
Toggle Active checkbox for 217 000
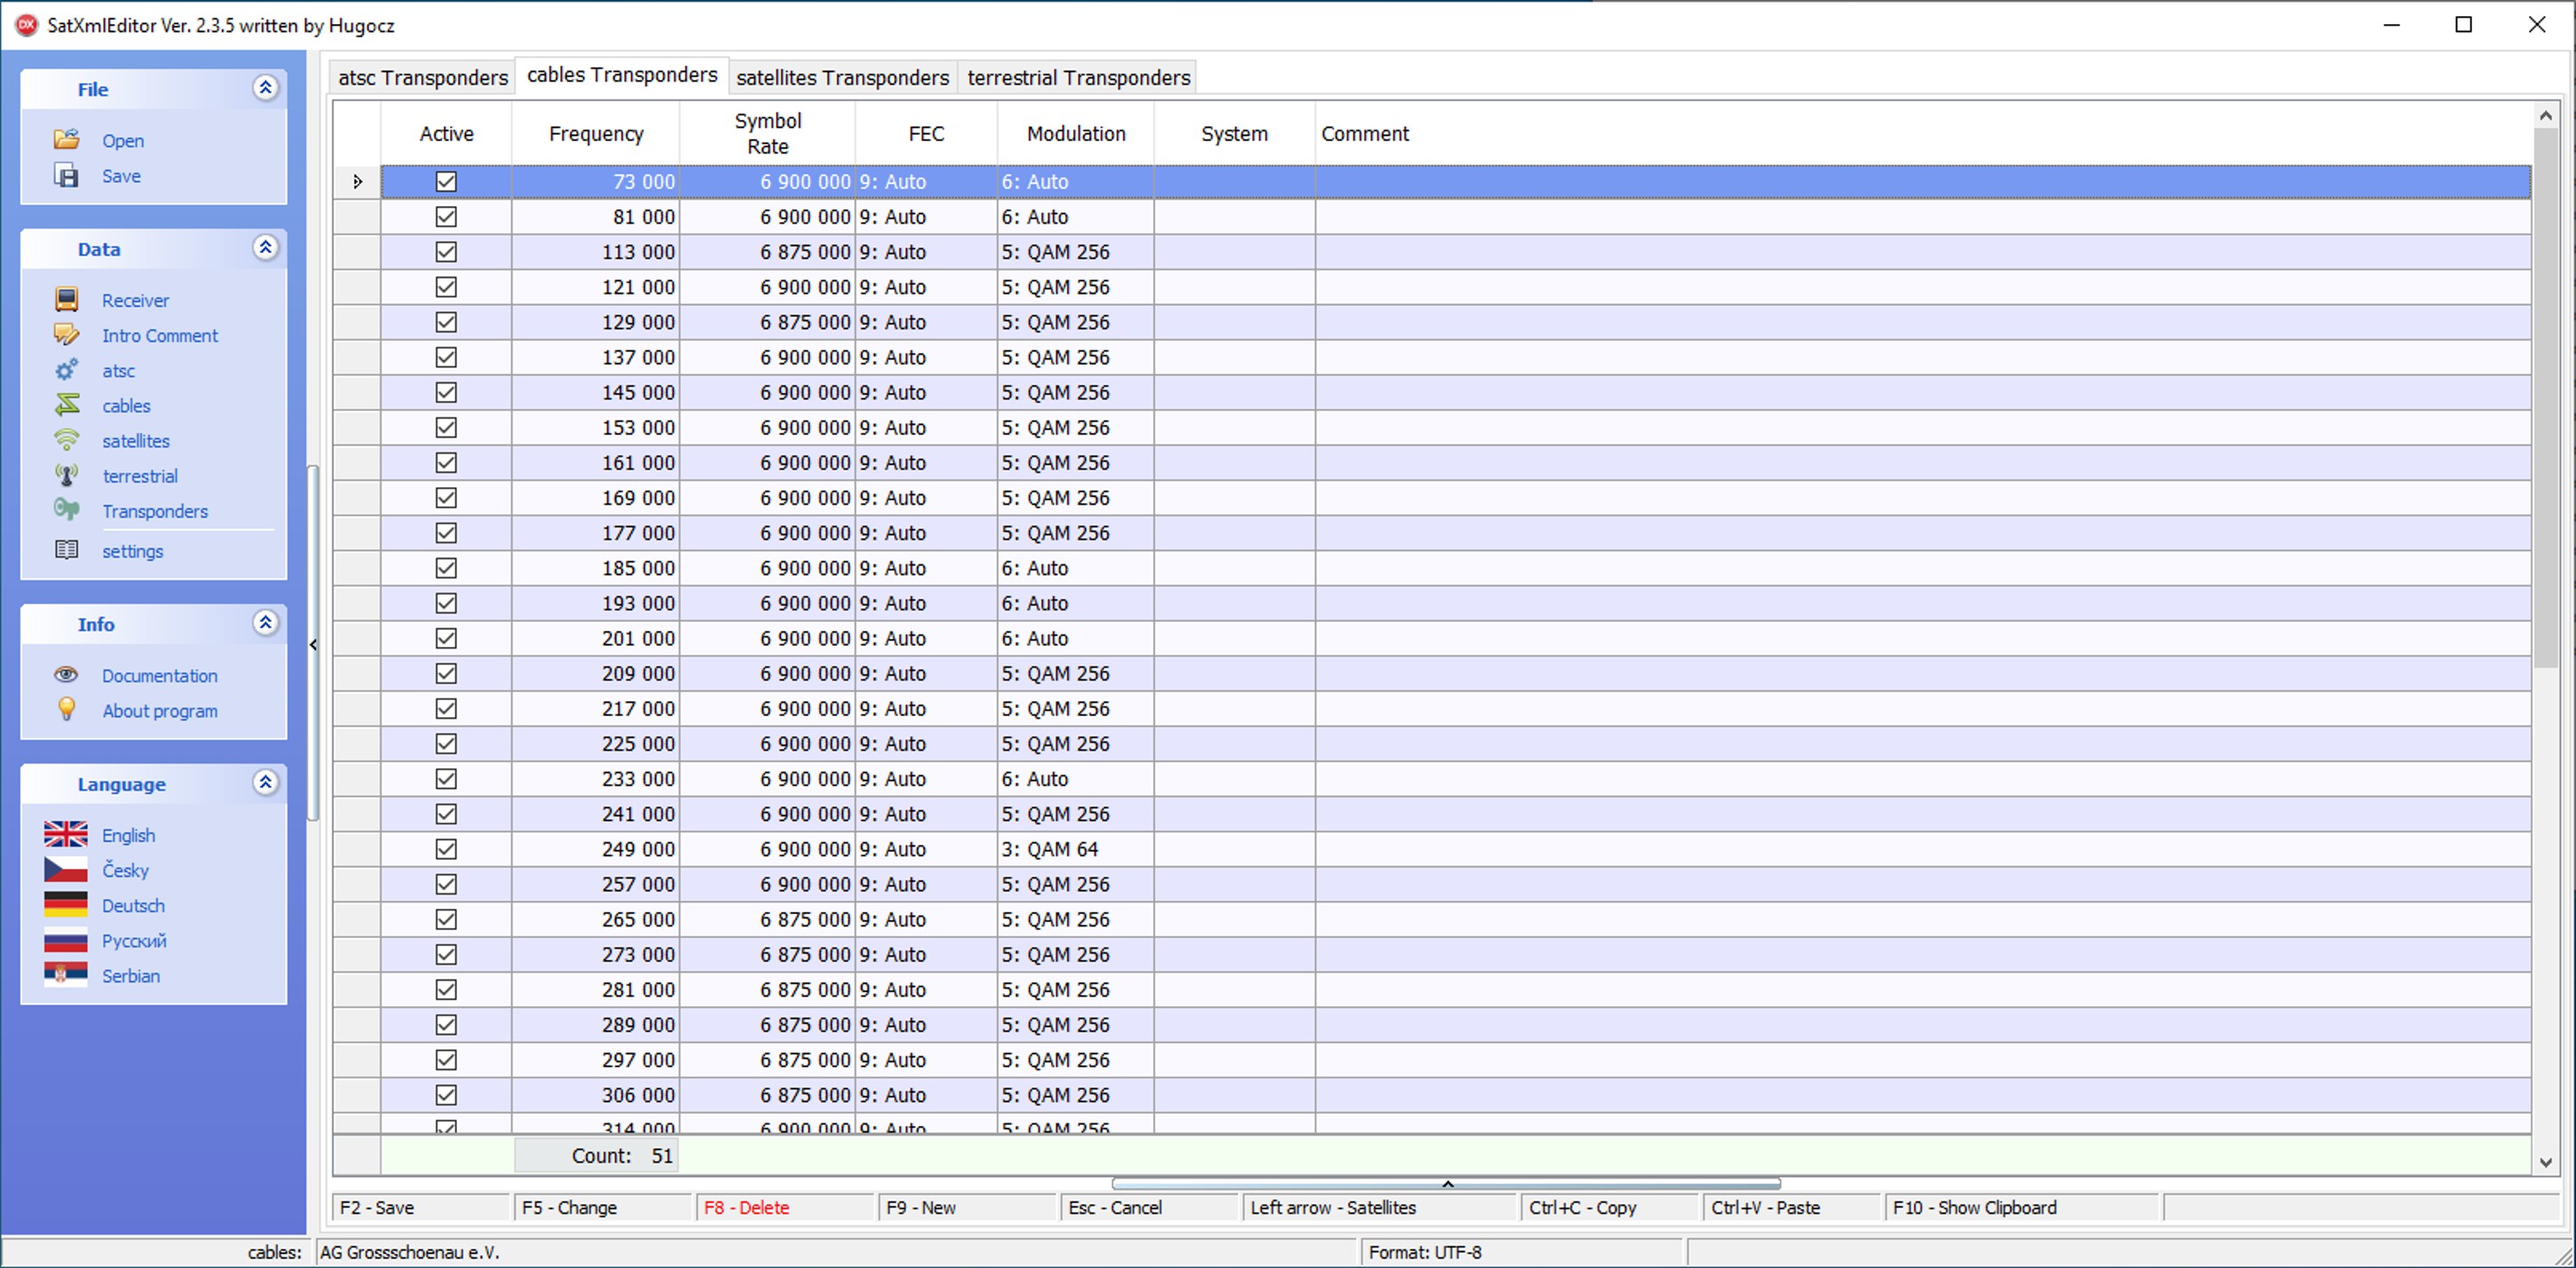[446, 708]
